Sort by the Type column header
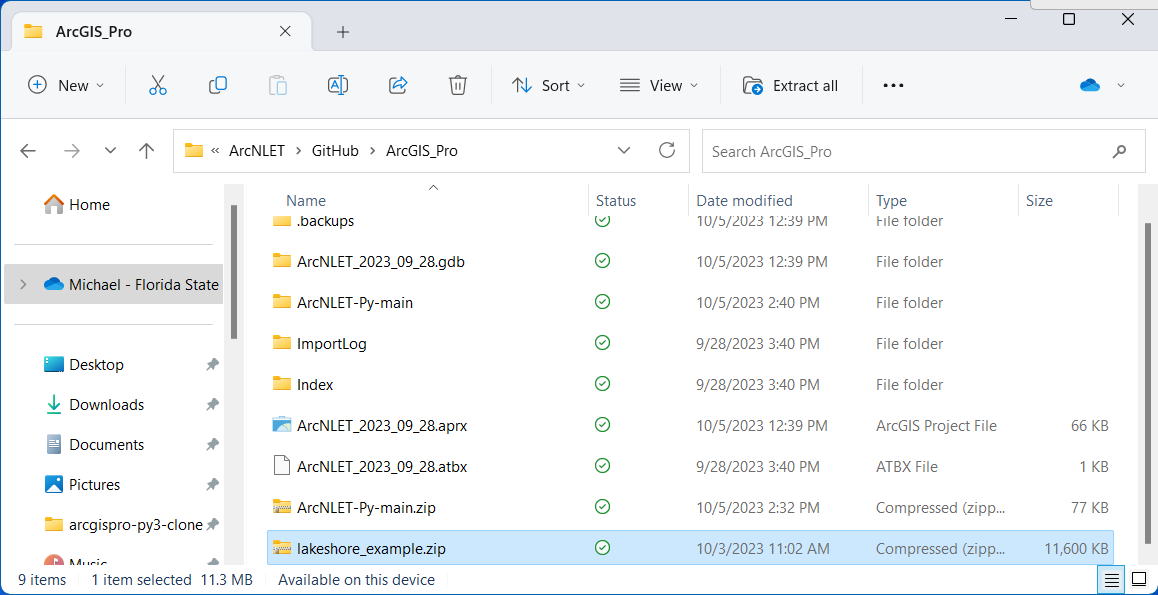Screen dimensions: 1158x595 tap(891, 201)
